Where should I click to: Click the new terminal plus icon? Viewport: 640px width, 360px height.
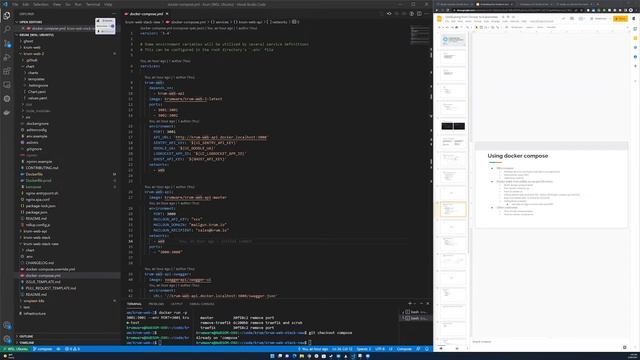(x=410, y=303)
